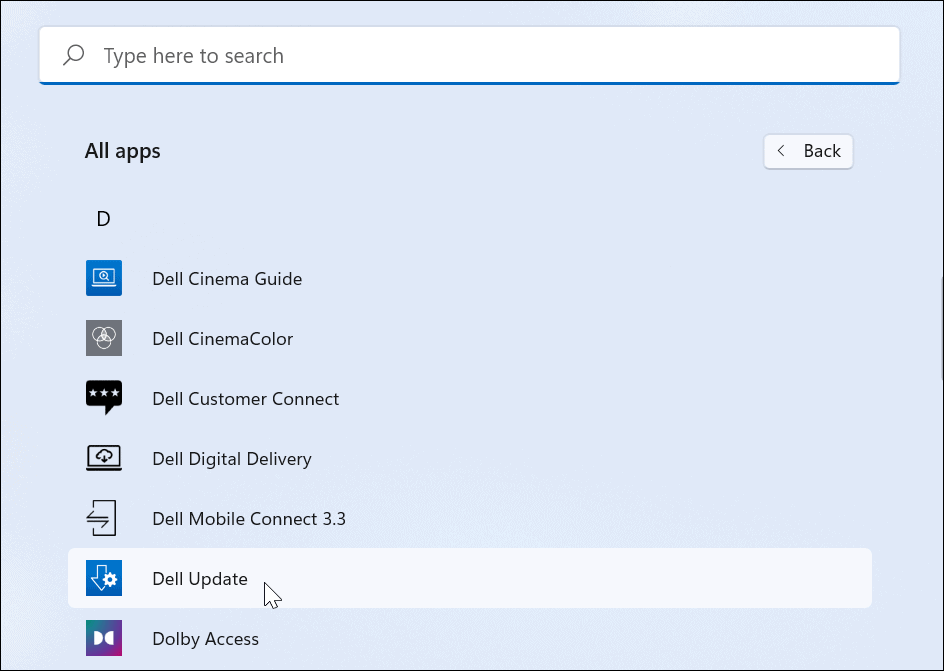Select the highlighted Dell Update label

(200, 579)
